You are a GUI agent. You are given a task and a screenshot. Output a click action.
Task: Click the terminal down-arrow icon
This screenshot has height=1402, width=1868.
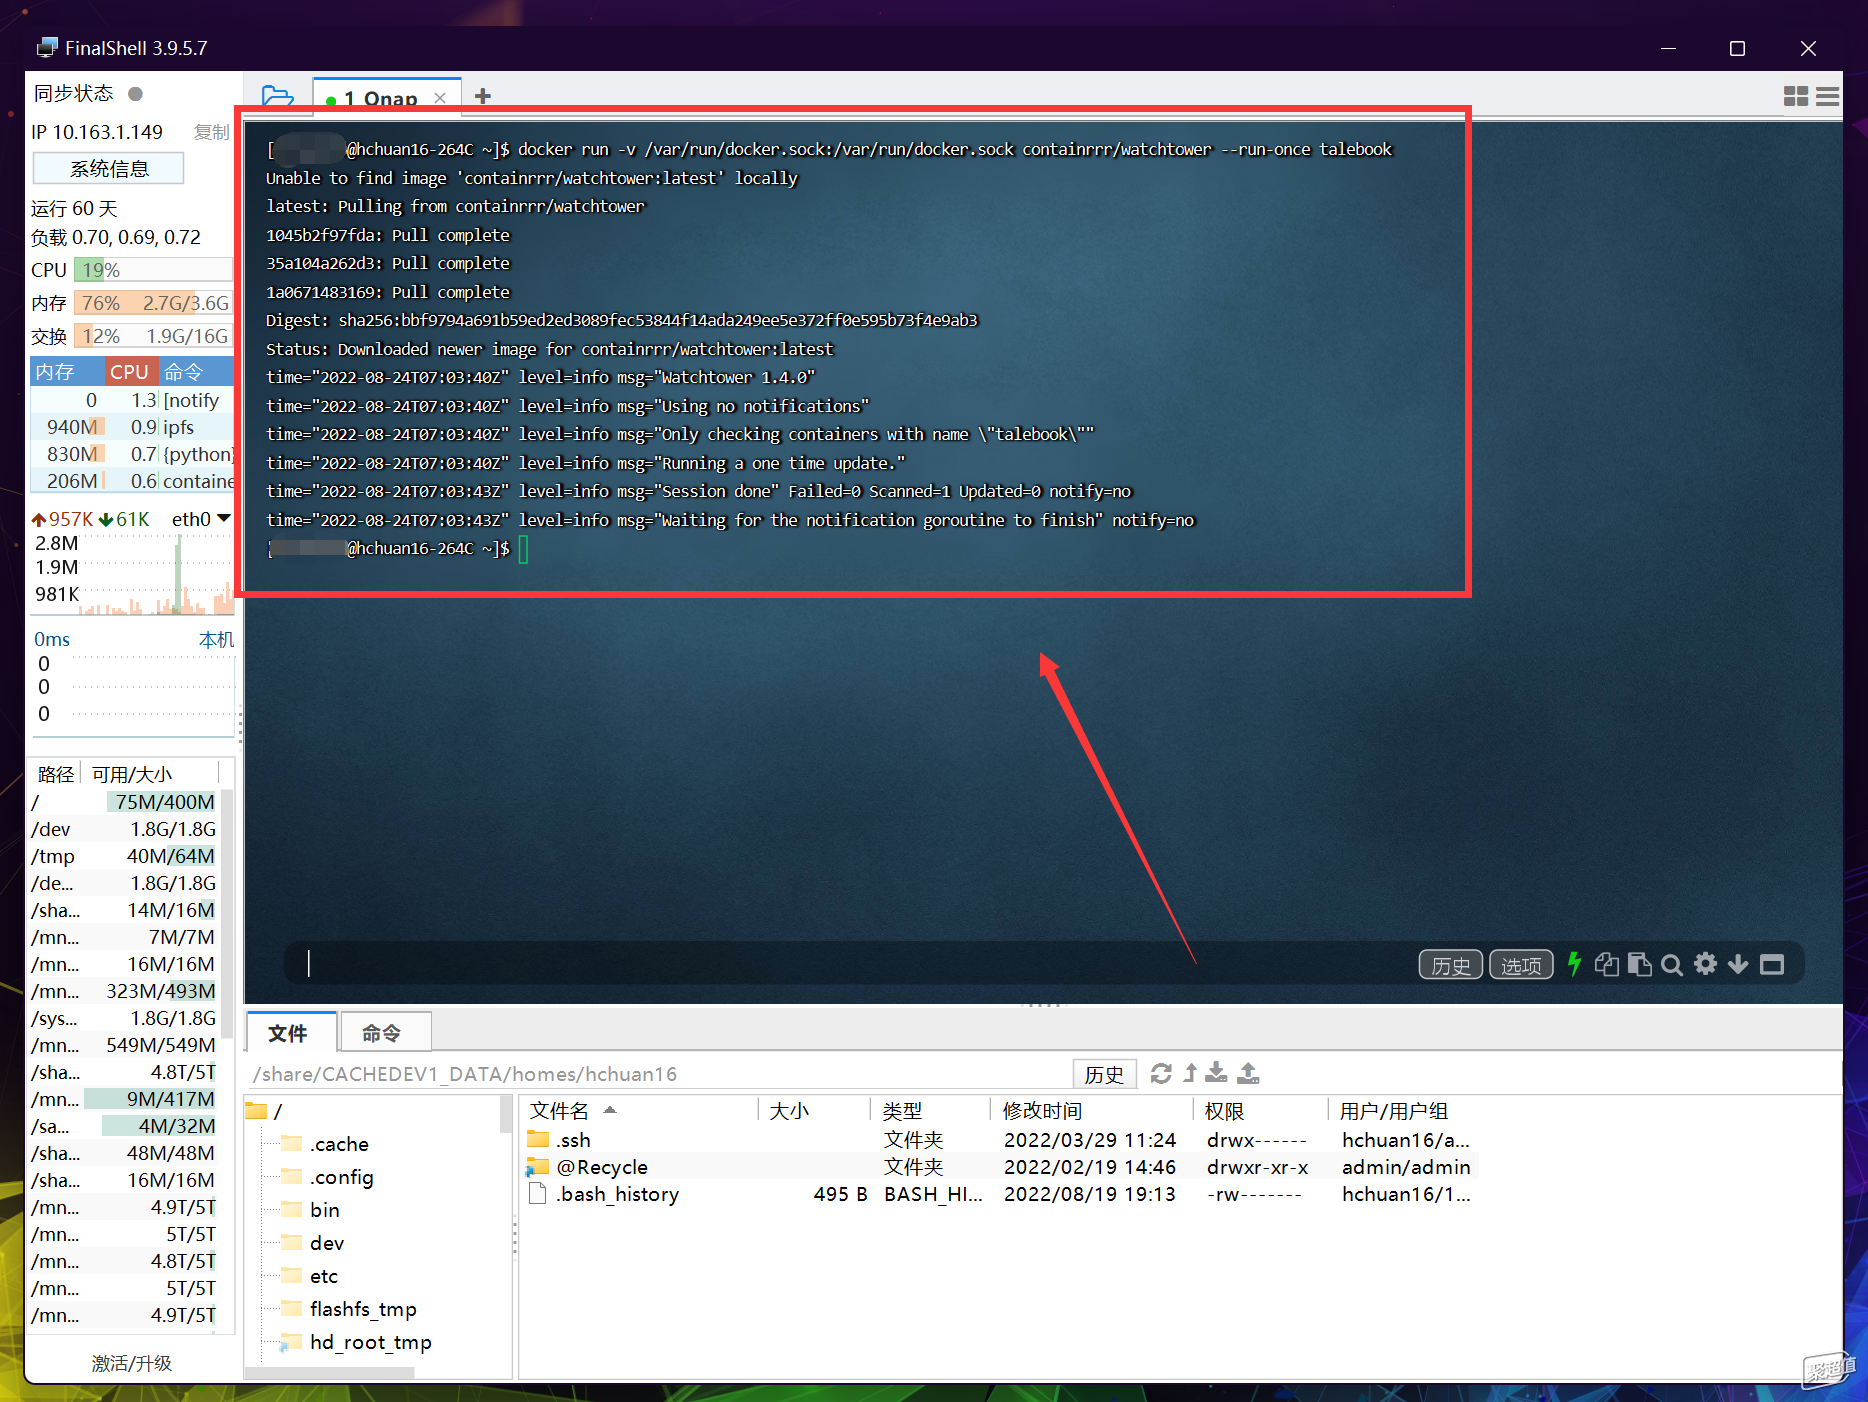click(x=1738, y=964)
